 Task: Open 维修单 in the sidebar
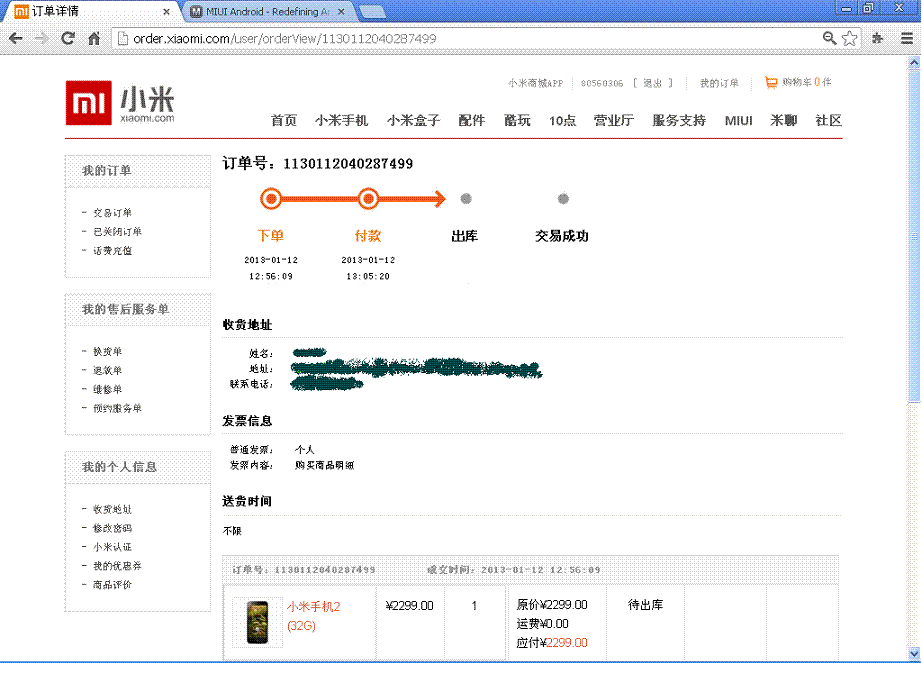(x=108, y=389)
